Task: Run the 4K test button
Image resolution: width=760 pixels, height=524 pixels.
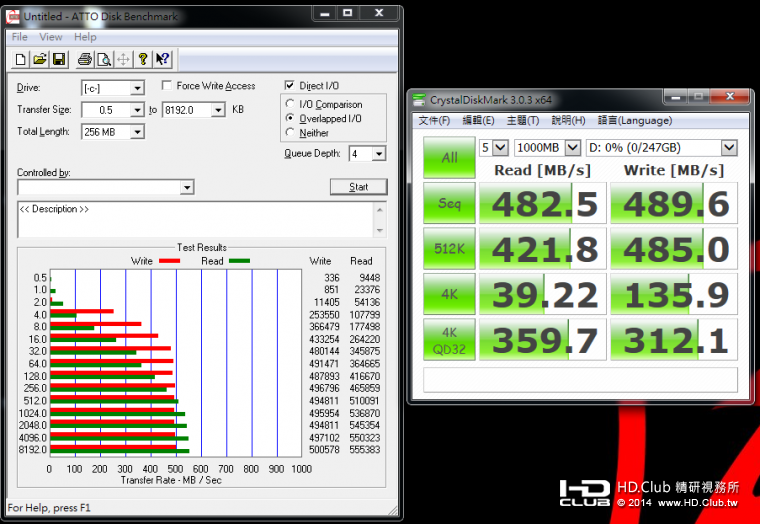Action: [x=449, y=294]
